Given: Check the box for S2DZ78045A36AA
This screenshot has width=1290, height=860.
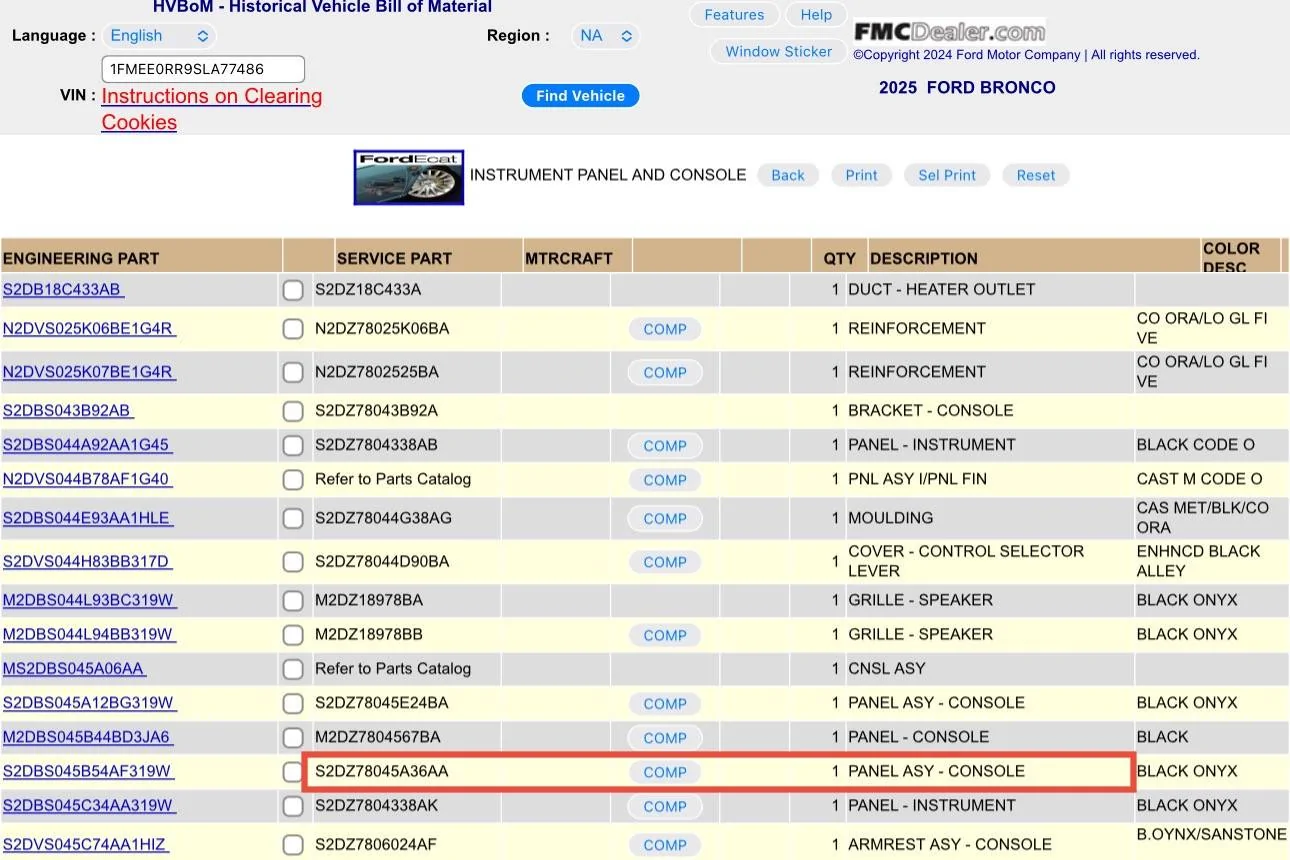Looking at the screenshot, I should coord(293,772).
